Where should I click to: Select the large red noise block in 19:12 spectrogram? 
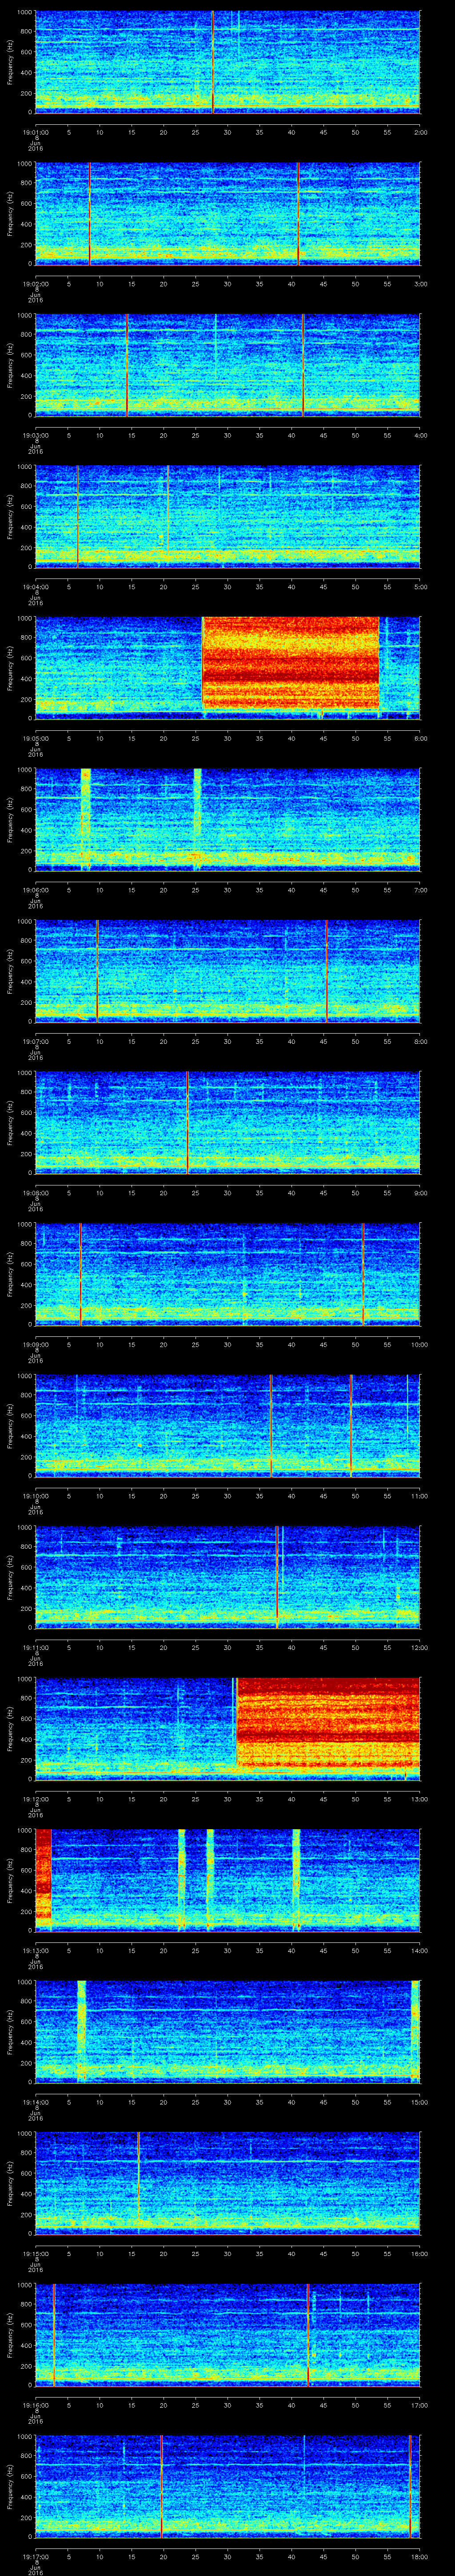328,1724
